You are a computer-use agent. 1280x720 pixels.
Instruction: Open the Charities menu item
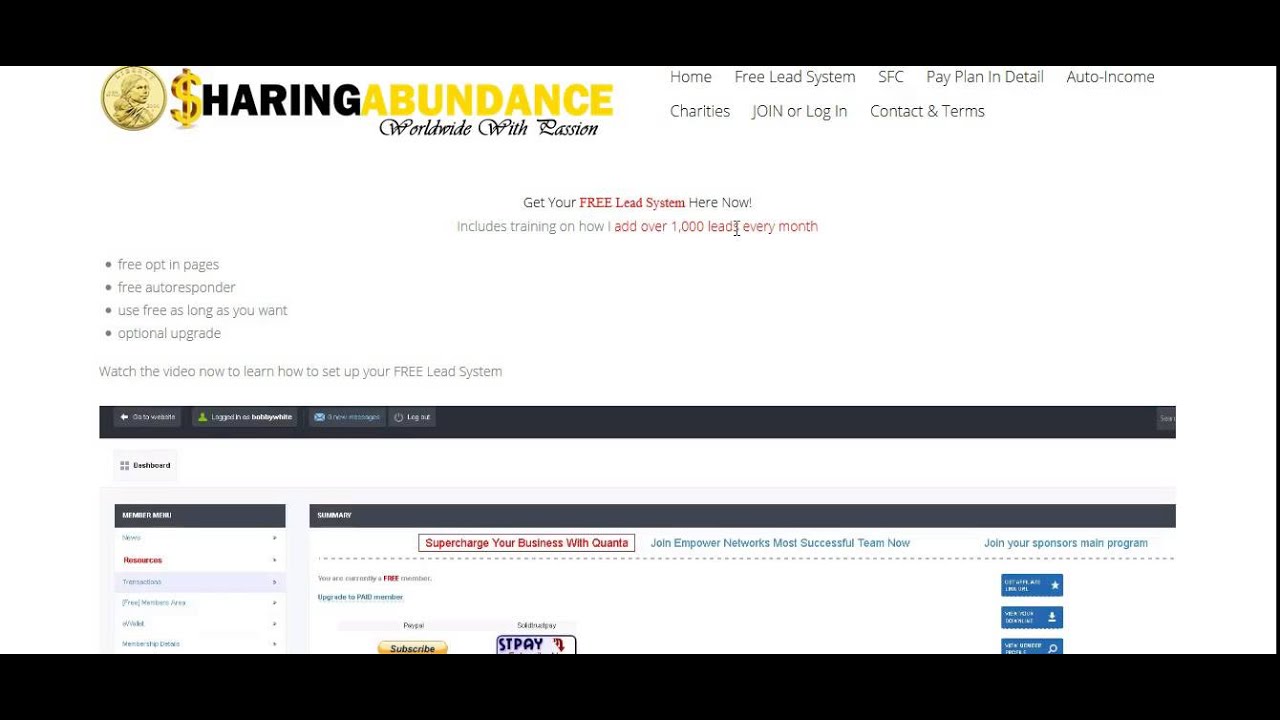[700, 111]
